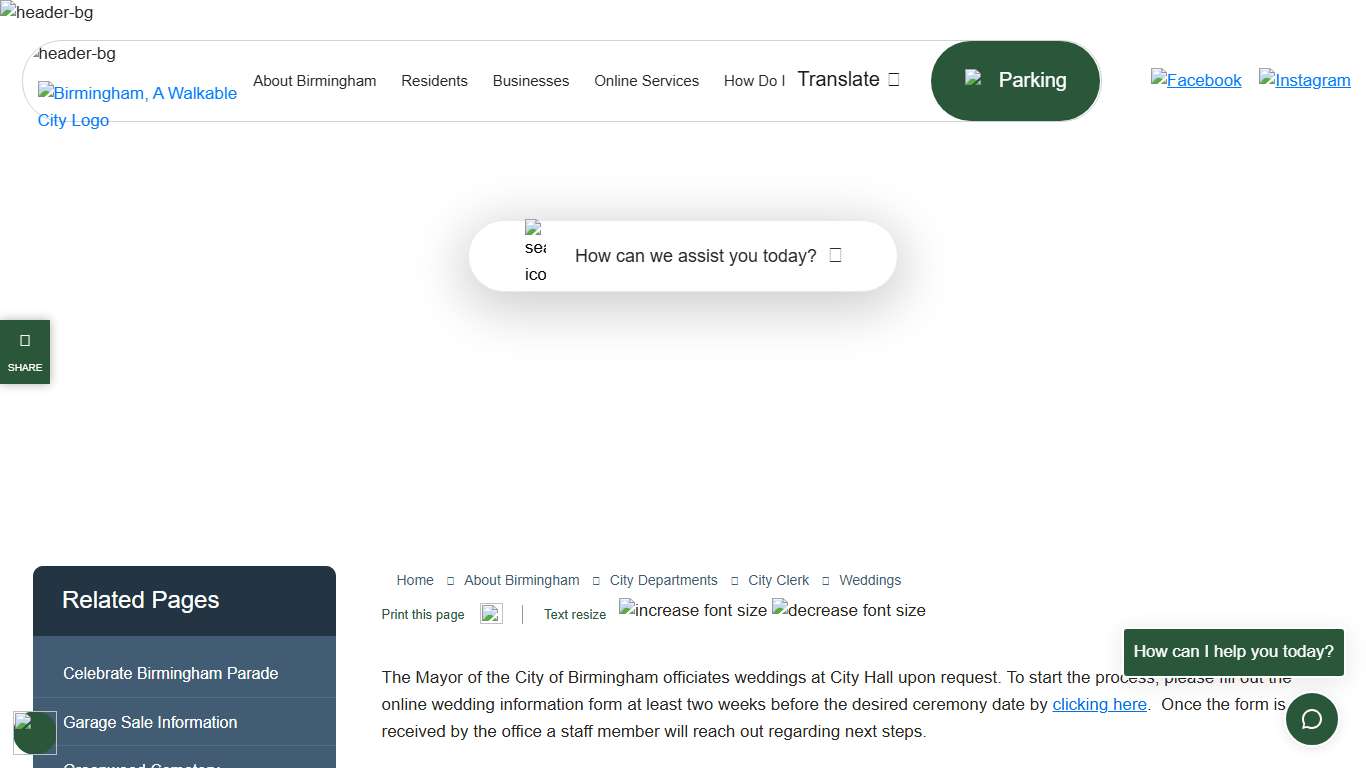Open the Share side widget

pyautogui.click(x=25, y=352)
